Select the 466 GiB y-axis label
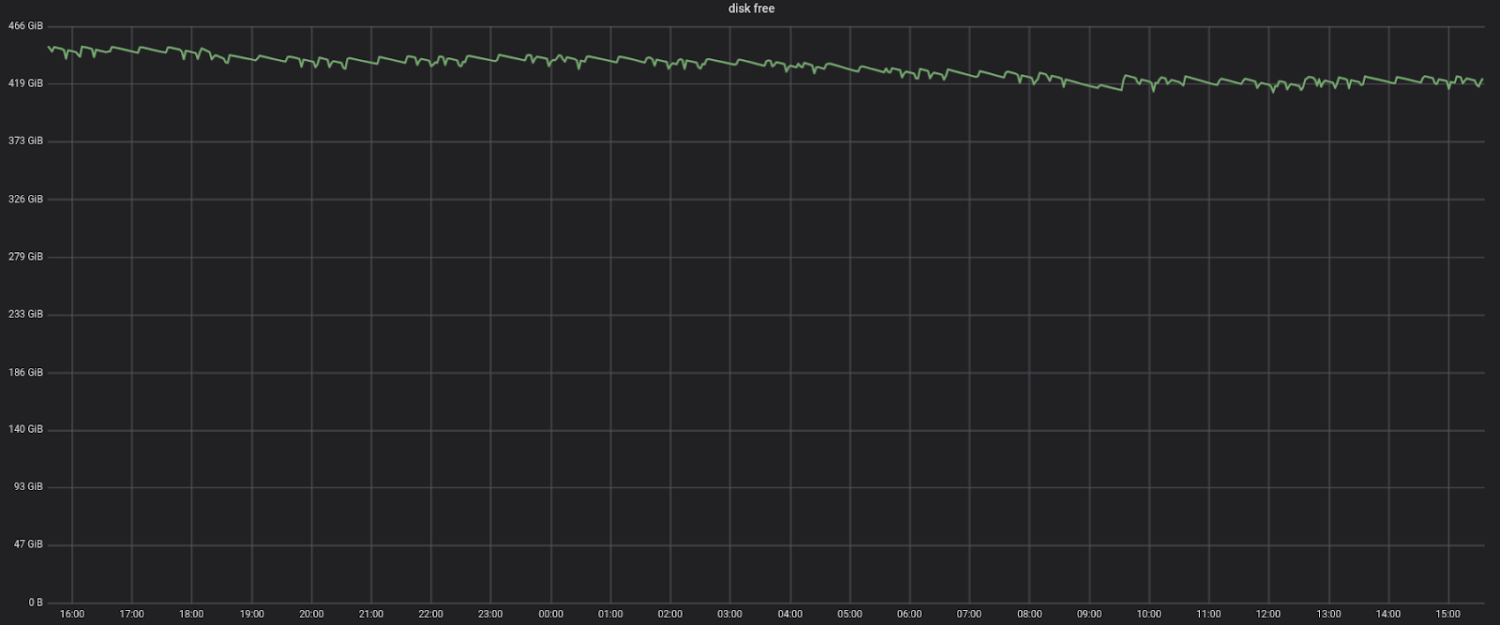This screenshot has width=1500, height=625. pyautogui.click(x=27, y=26)
